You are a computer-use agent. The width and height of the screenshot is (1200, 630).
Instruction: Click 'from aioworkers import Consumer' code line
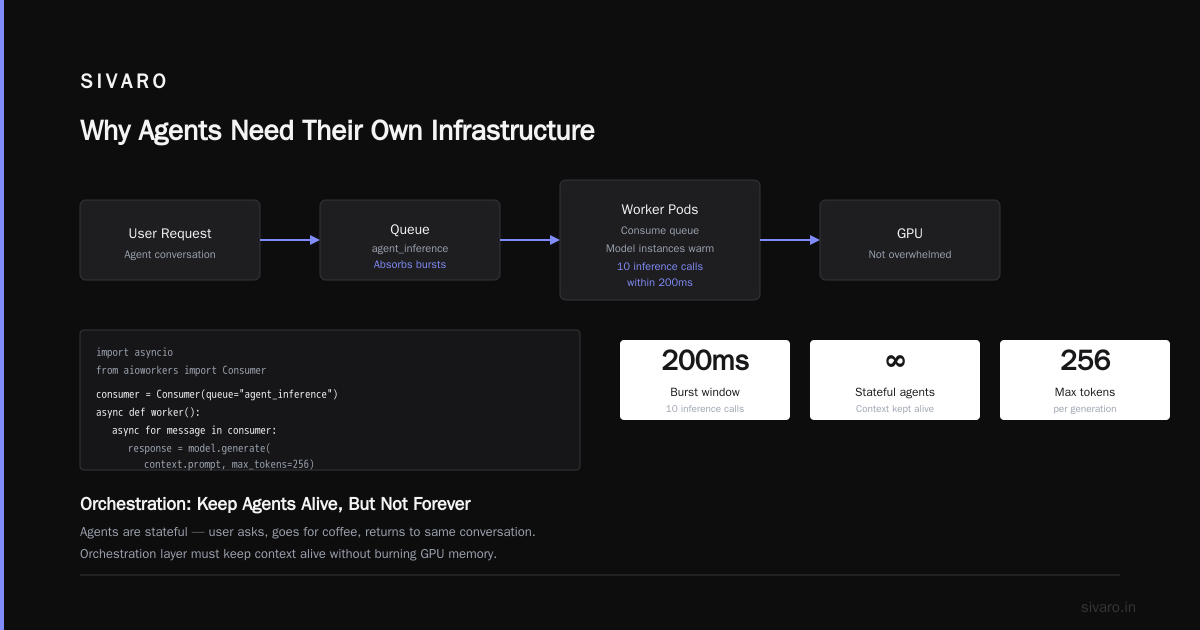click(x=181, y=370)
